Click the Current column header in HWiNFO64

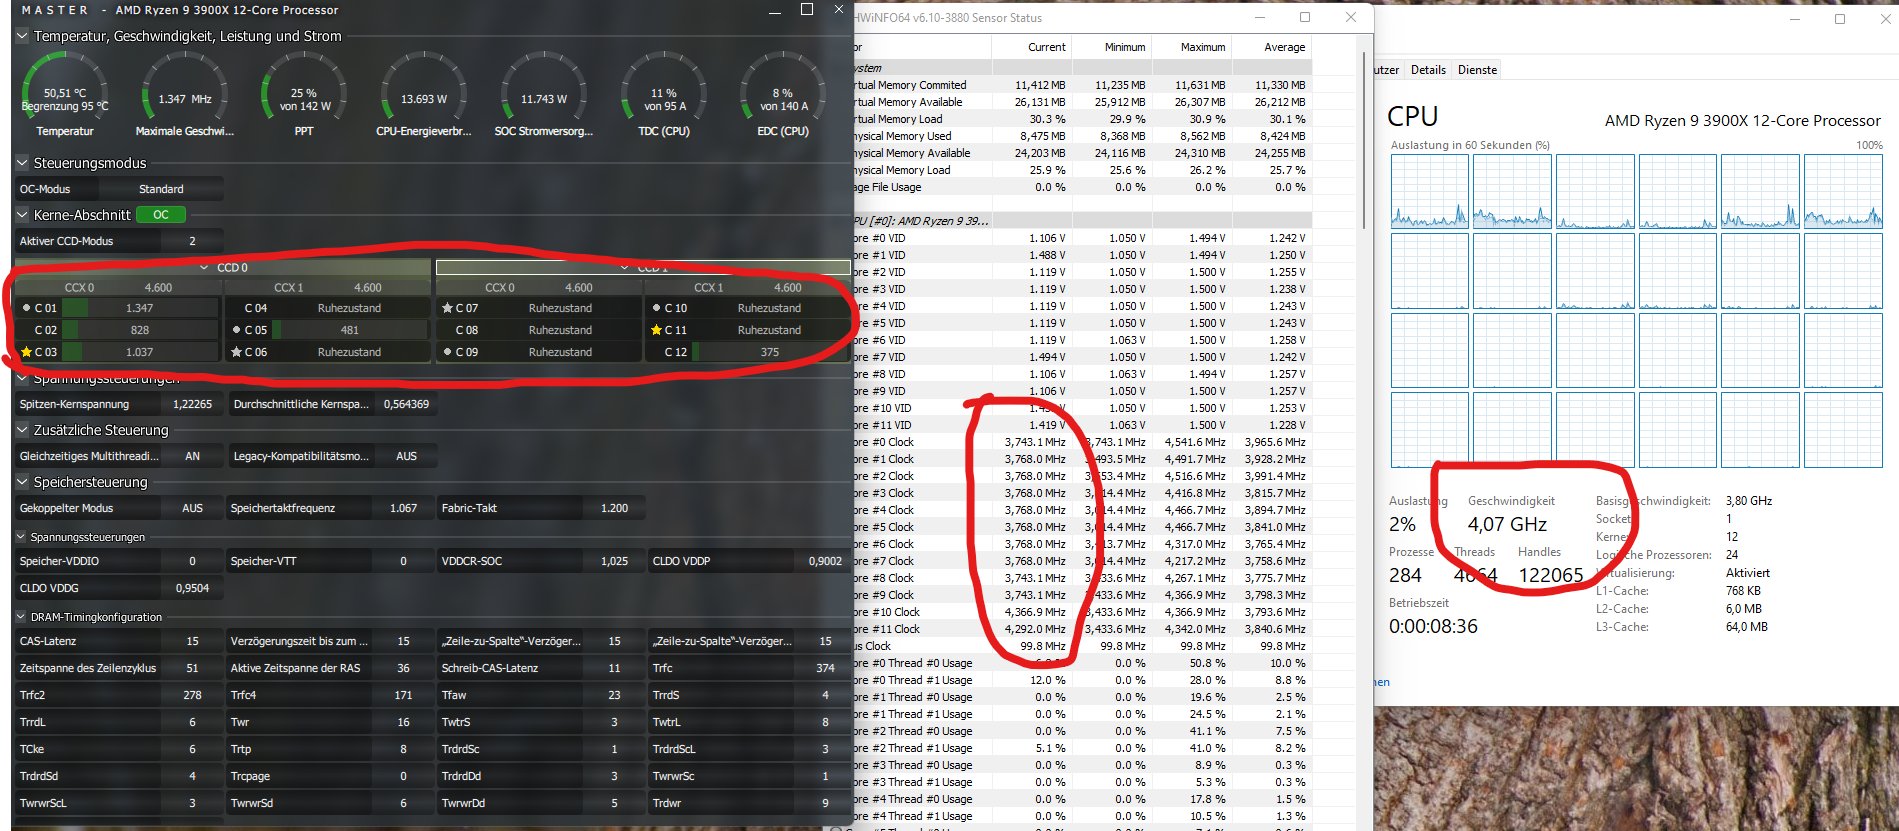point(1031,47)
